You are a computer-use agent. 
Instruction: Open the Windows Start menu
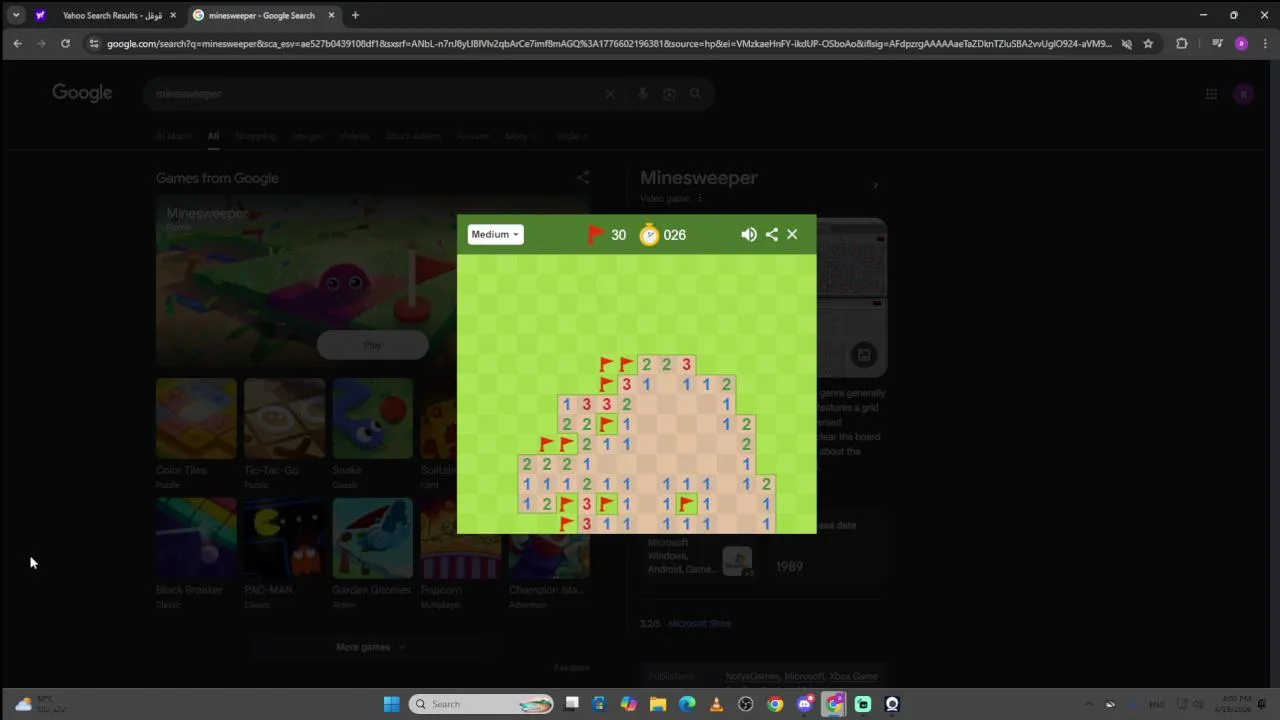point(391,704)
